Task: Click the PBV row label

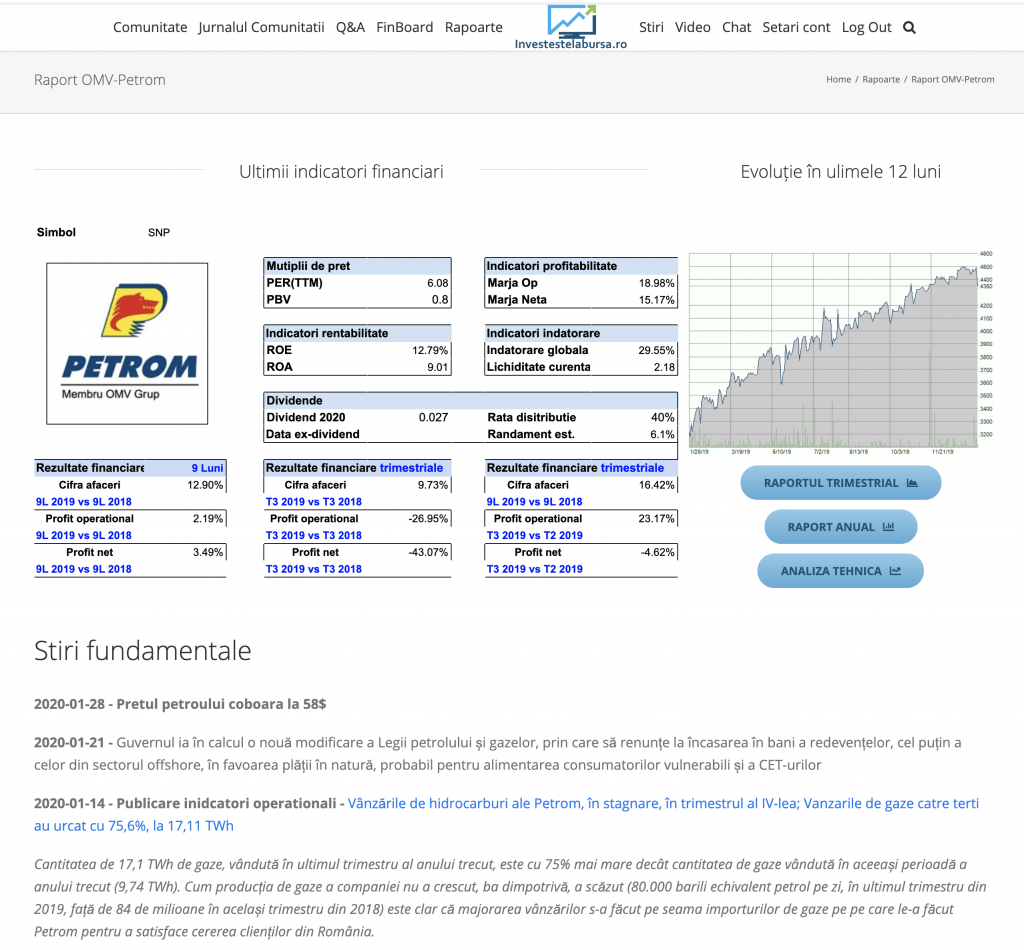Action: click(x=278, y=300)
